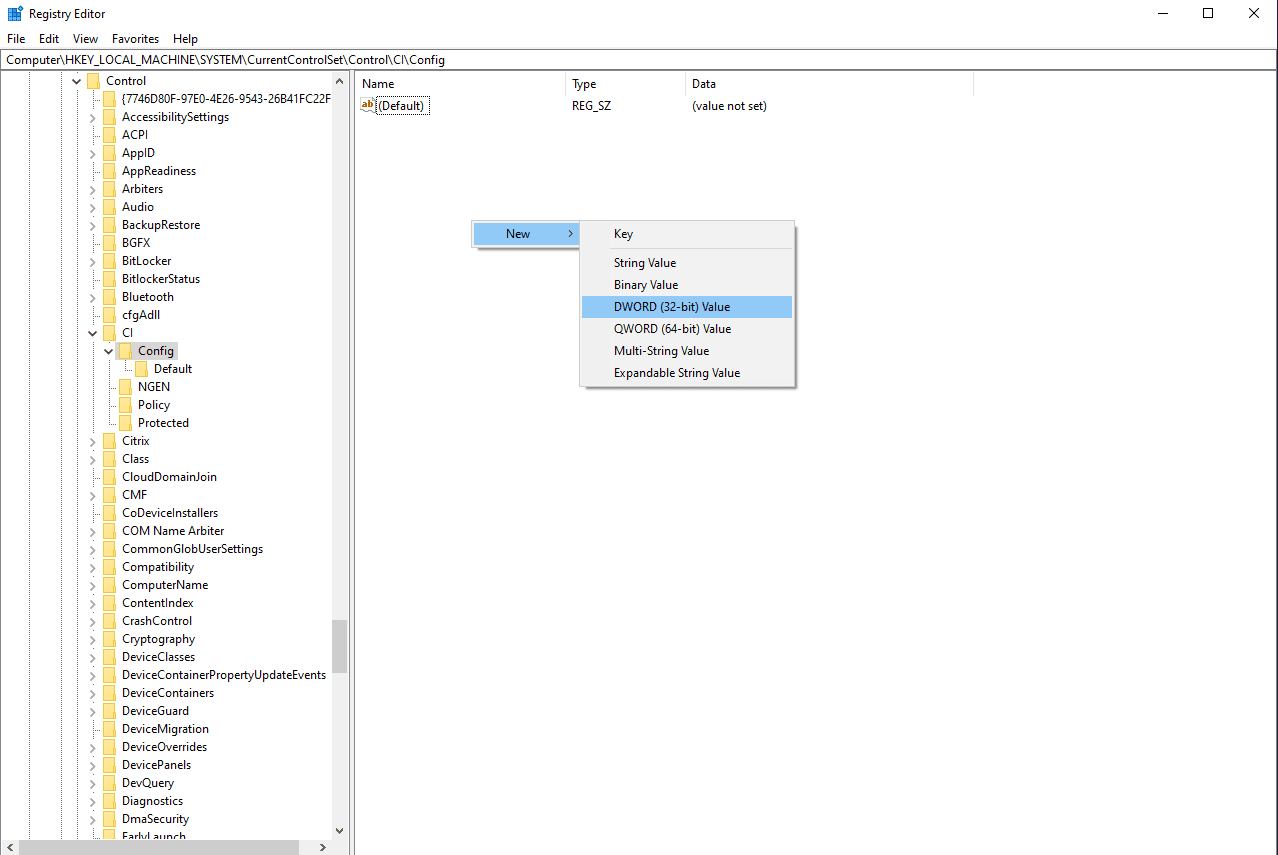Click the CI folder icon
The width and height of the screenshot is (1278, 855).
pos(109,333)
